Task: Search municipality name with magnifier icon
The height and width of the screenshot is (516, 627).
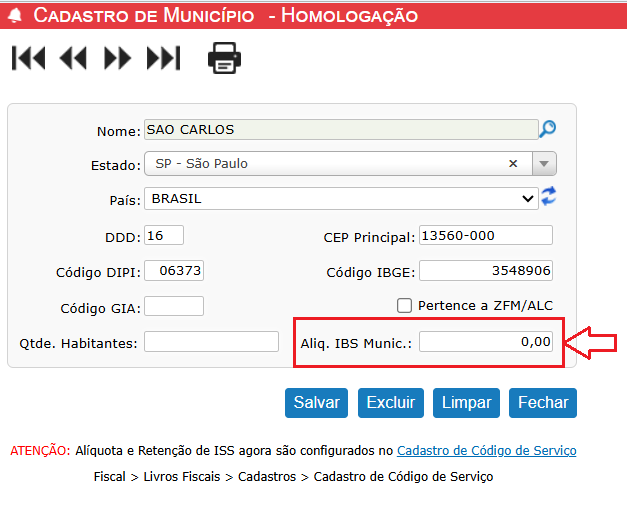Action: point(547,129)
